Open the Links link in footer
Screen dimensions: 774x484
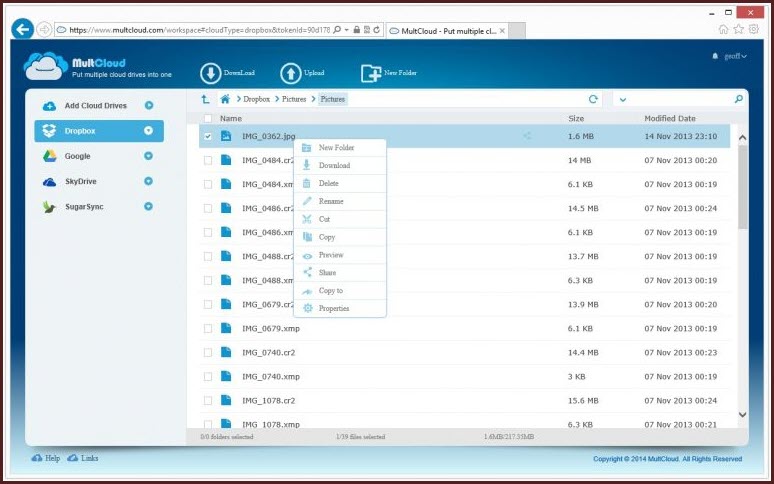pos(83,458)
